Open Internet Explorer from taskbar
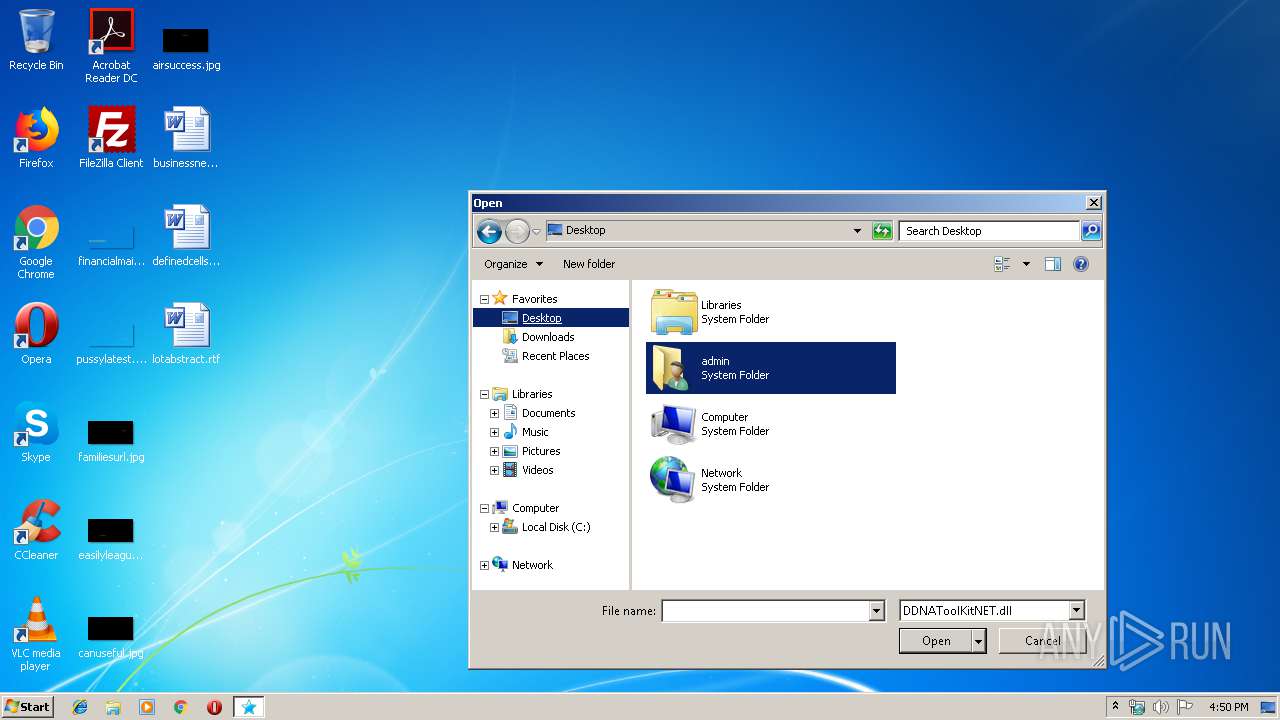The width and height of the screenshot is (1280, 720). [80, 707]
